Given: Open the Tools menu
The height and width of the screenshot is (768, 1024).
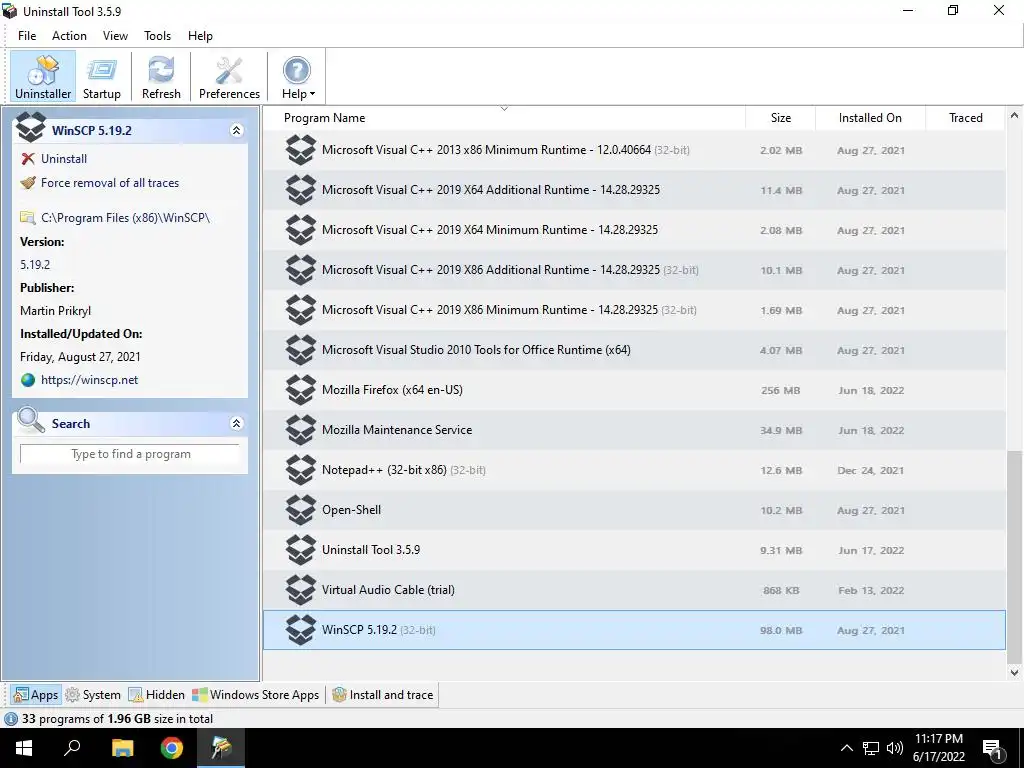Looking at the screenshot, I should click(x=157, y=36).
